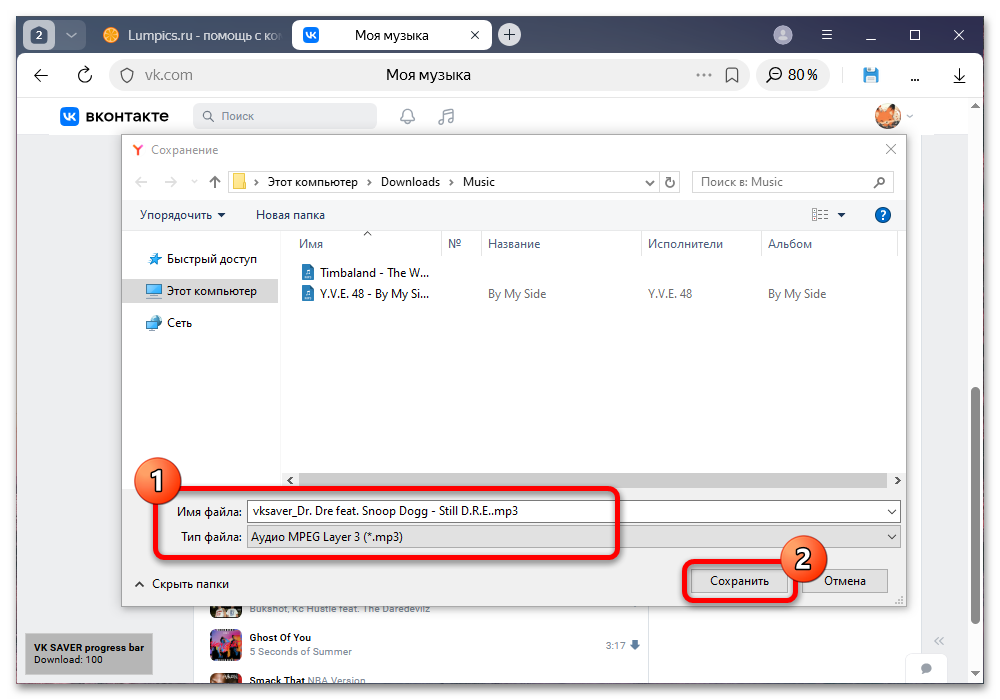Refresh the Music folder view
Screen dimensions: 1000x700
670,183
